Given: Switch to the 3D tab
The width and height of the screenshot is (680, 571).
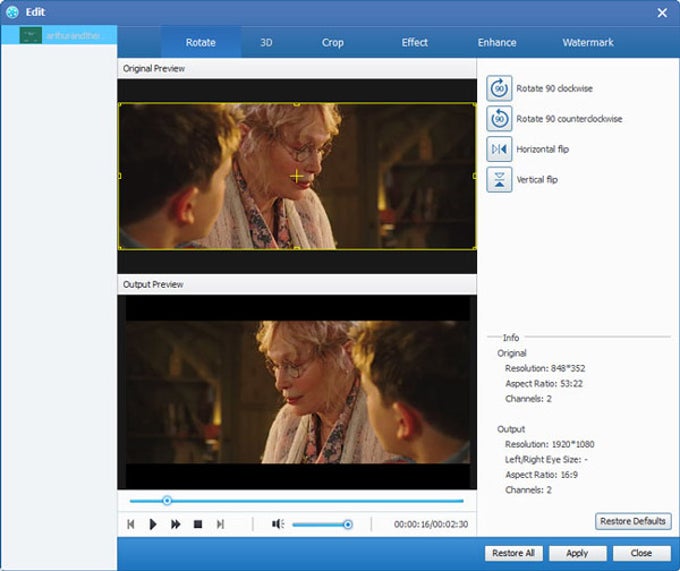Looking at the screenshot, I should (x=266, y=42).
